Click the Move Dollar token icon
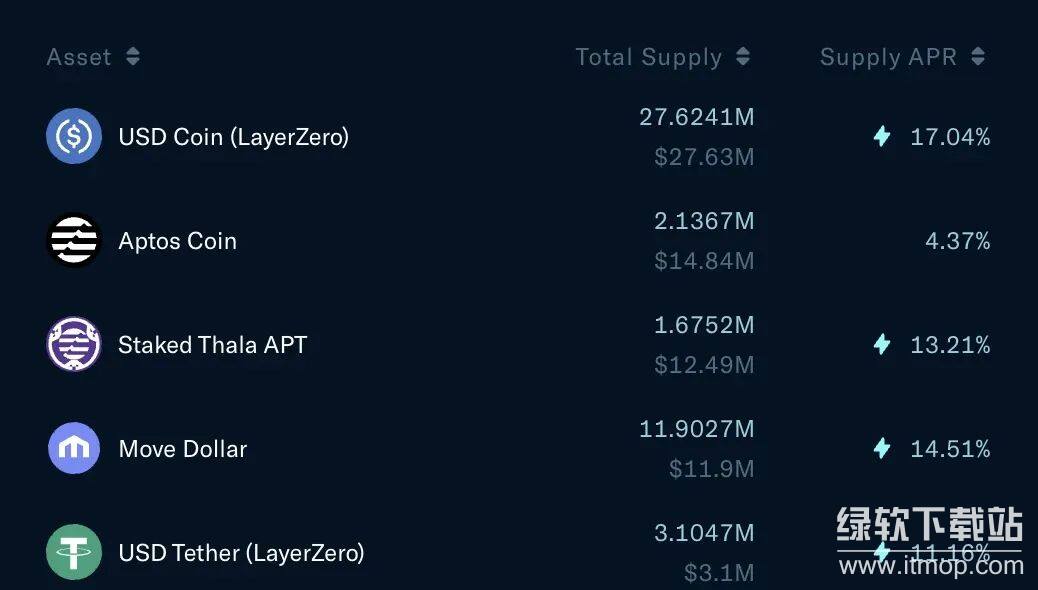 tap(74, 449)
